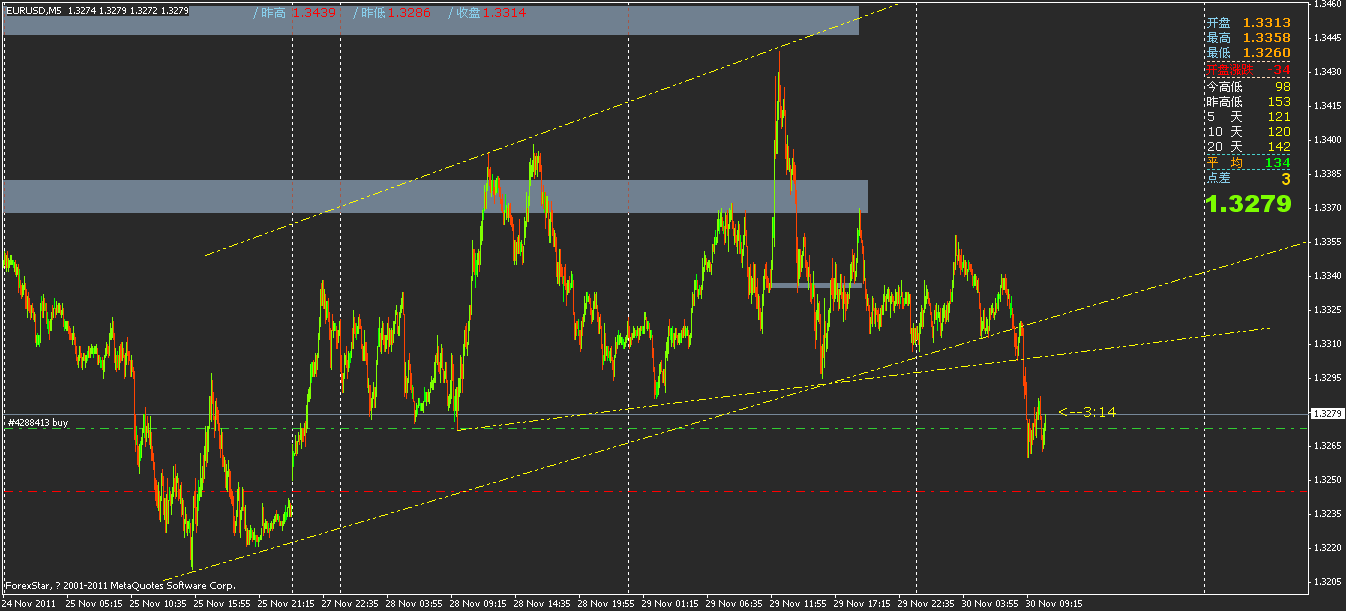The width and height of the screenshot is (1346, 611).
Task: Click the ForexStar MetaQuotes copyright text
Action: (x=120, y=584)
